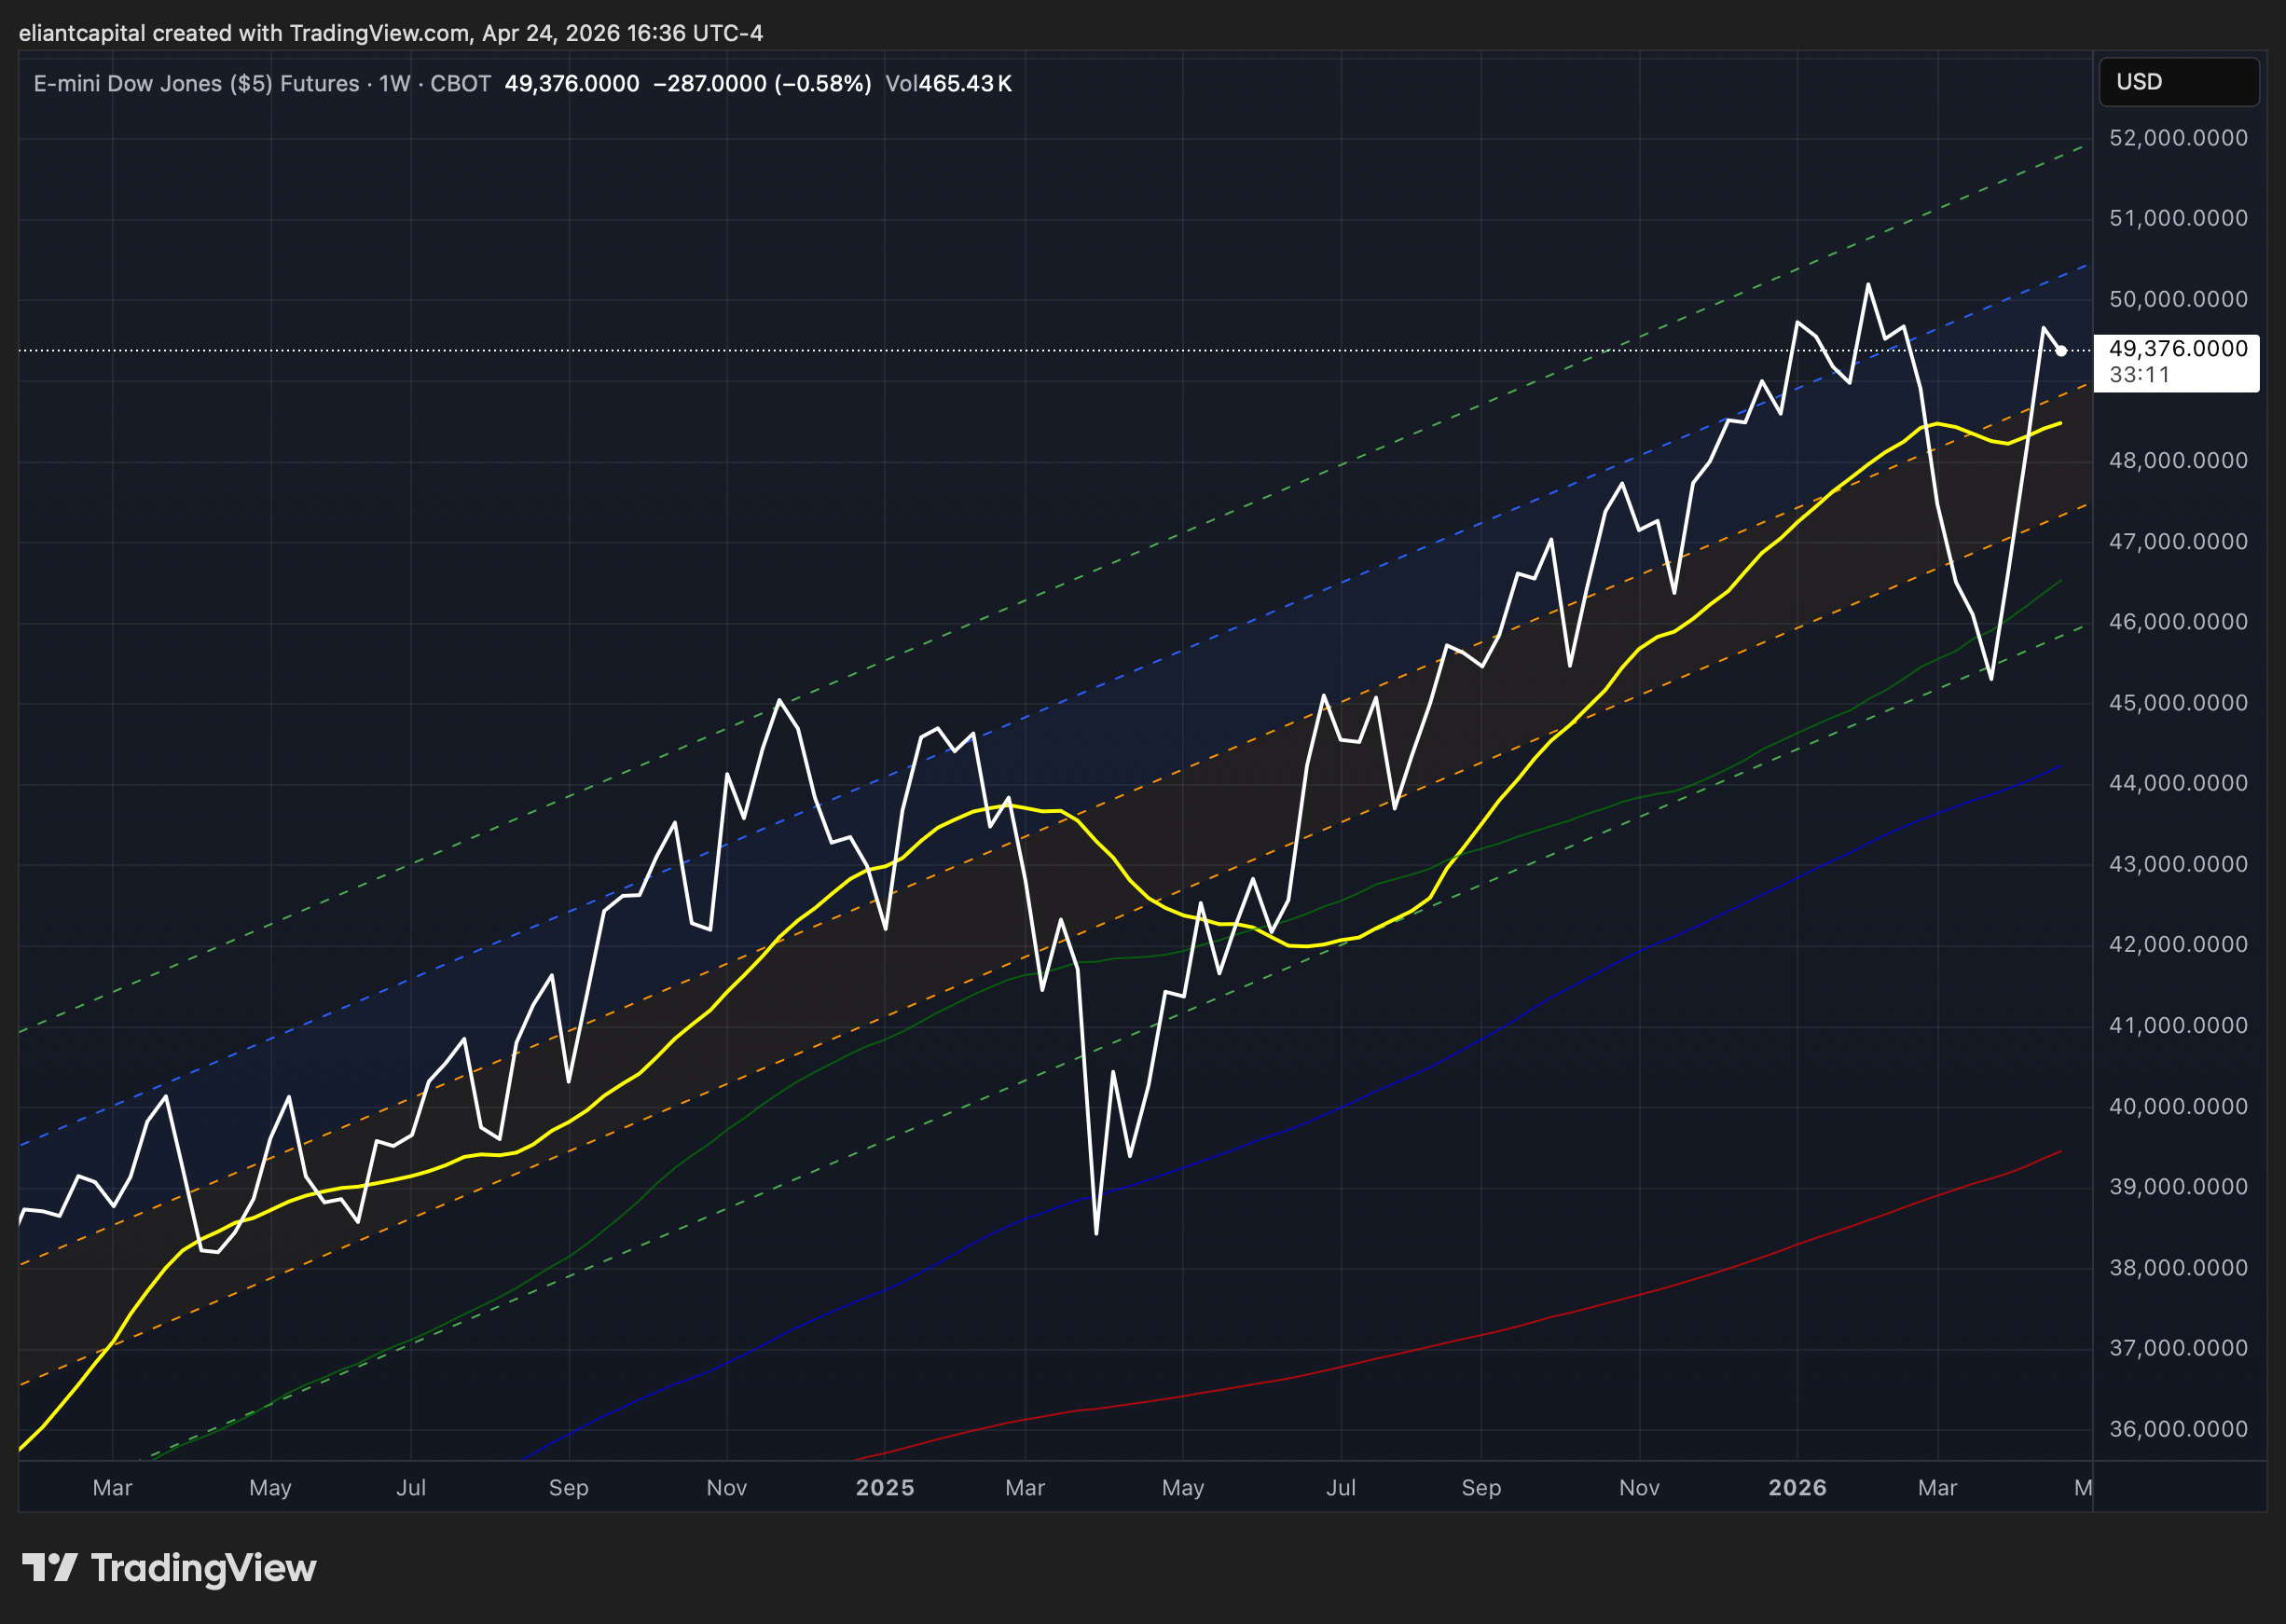Click the E-mini Dow Jones symbol title
Screen dimensions: 2286x1624
point(196,84)
